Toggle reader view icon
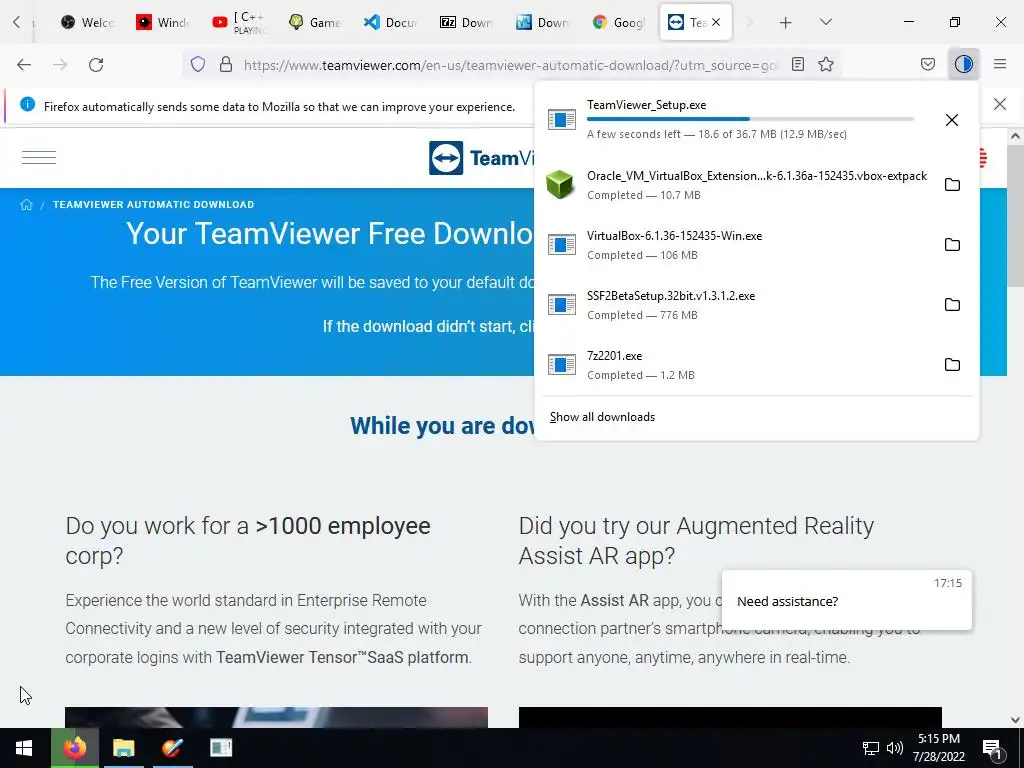This screenshot has width=1024, height=768. (797, 64)
